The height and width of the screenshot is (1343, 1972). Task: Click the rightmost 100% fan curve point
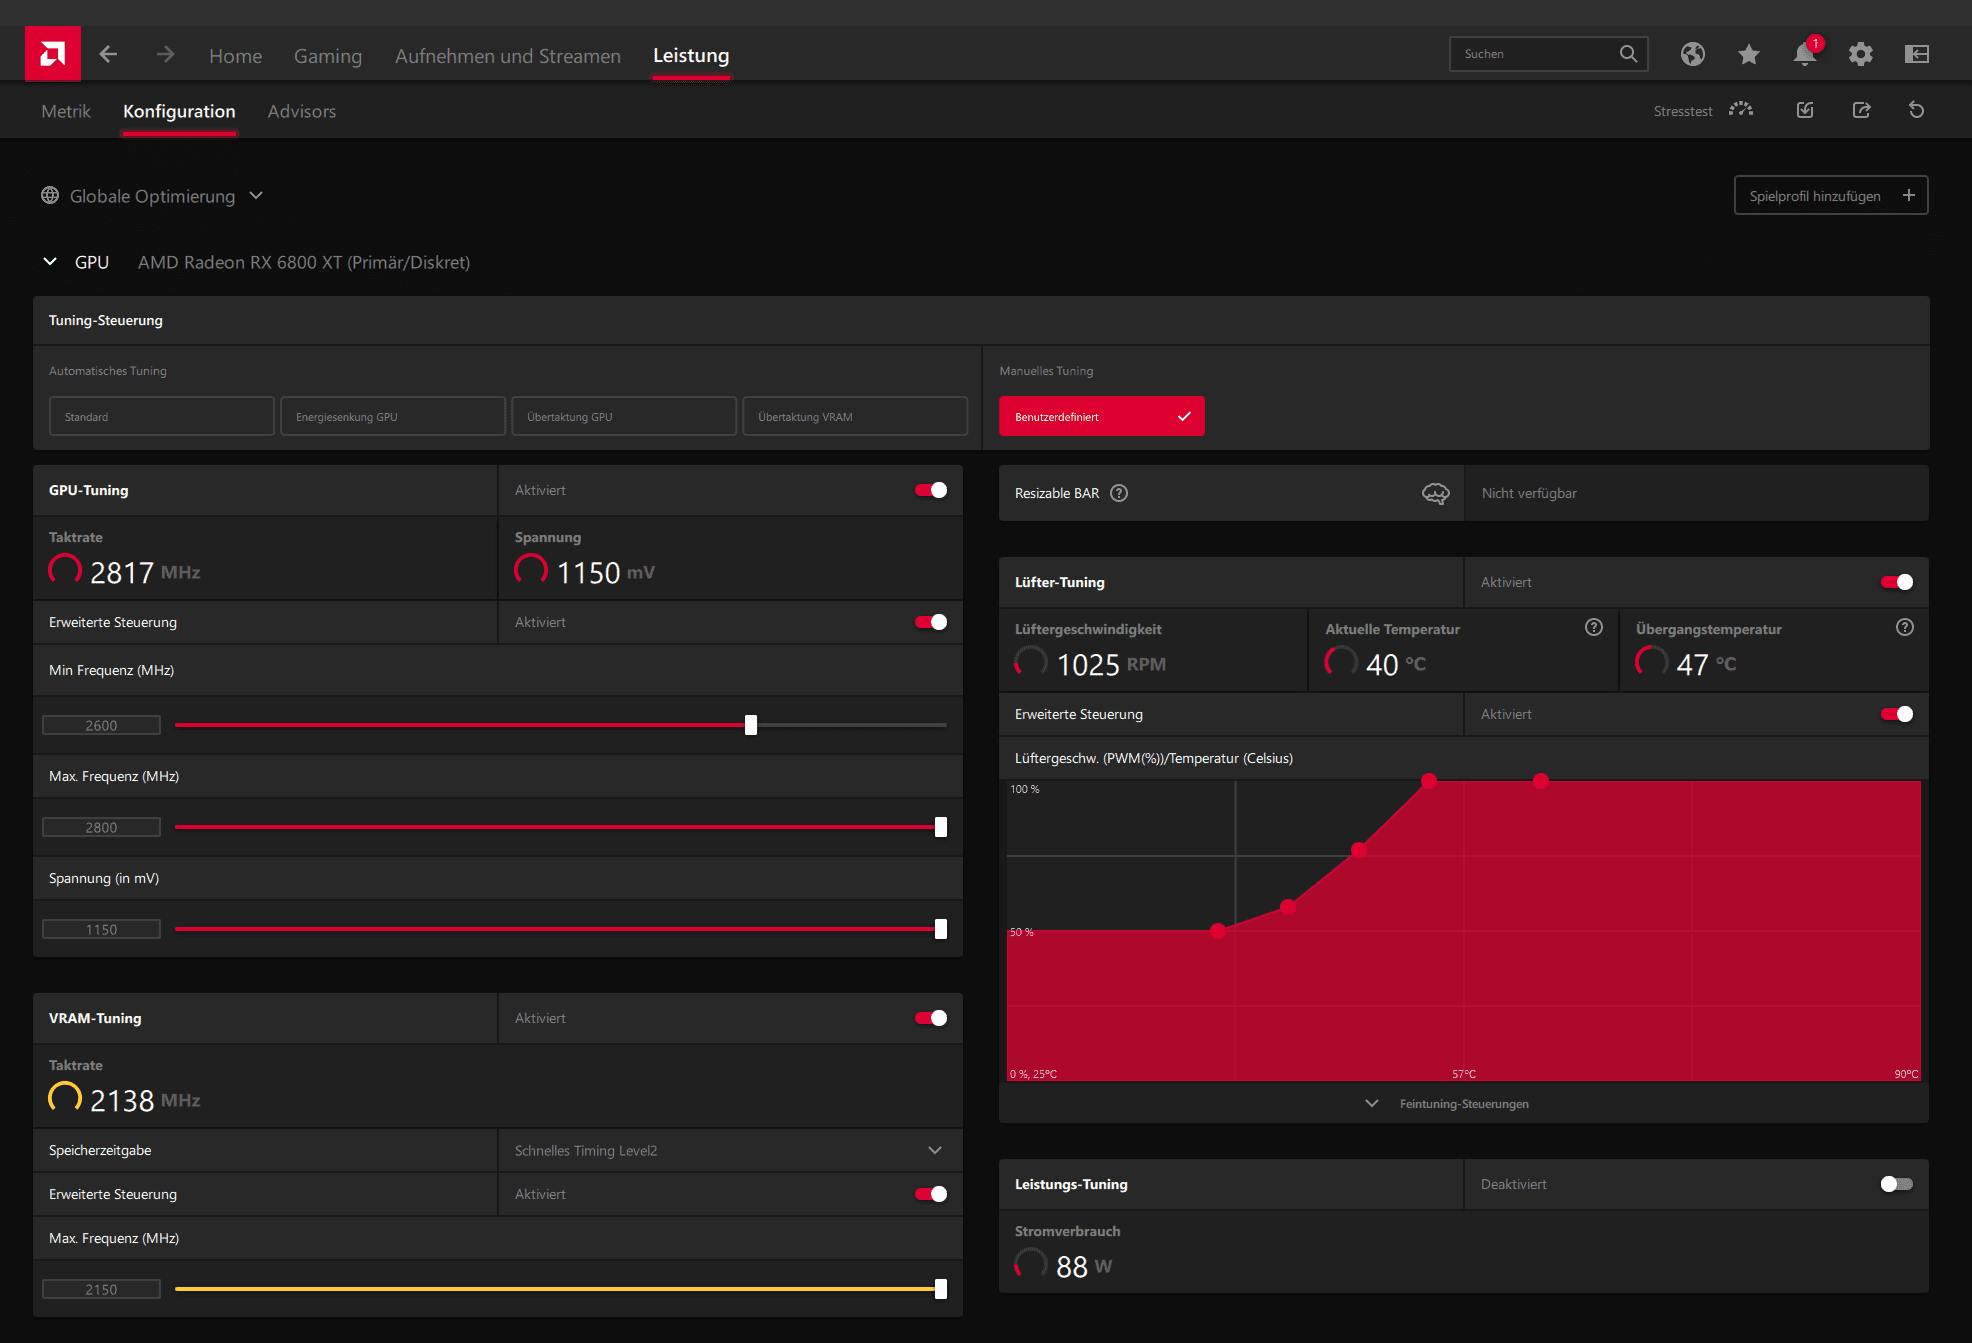click(x=1541, y=781)
